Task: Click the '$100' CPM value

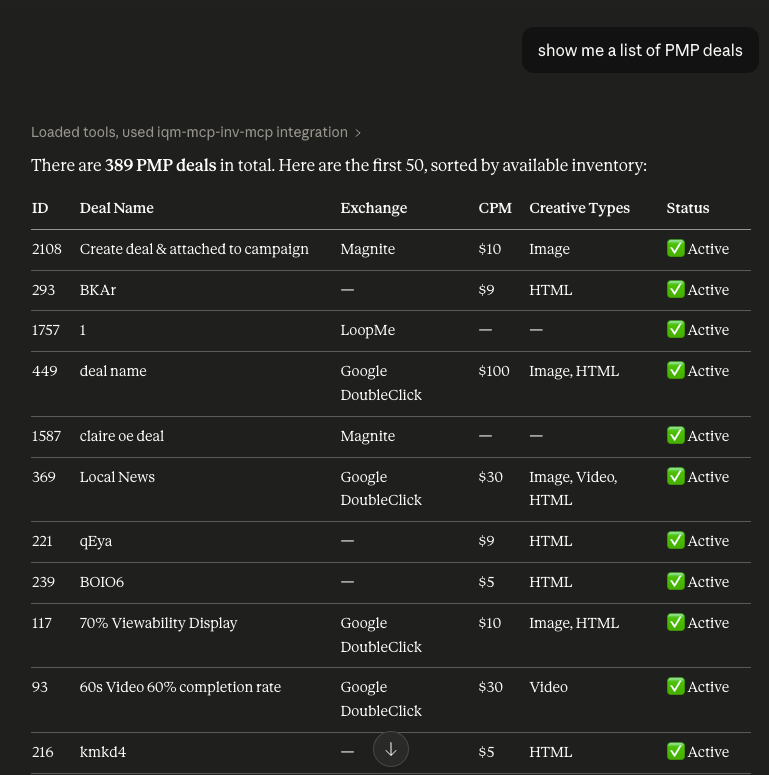Action: point(494,371)
